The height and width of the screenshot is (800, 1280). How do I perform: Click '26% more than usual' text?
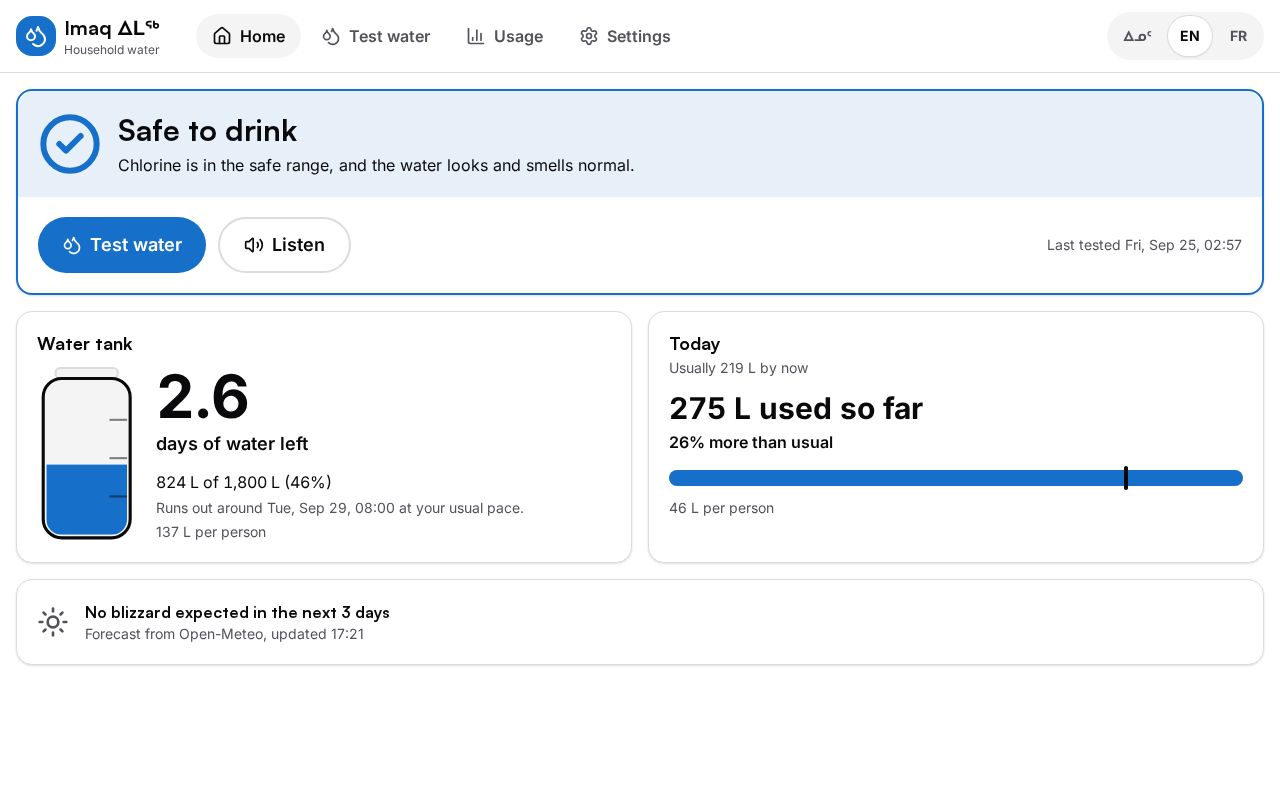pos(751,442)
